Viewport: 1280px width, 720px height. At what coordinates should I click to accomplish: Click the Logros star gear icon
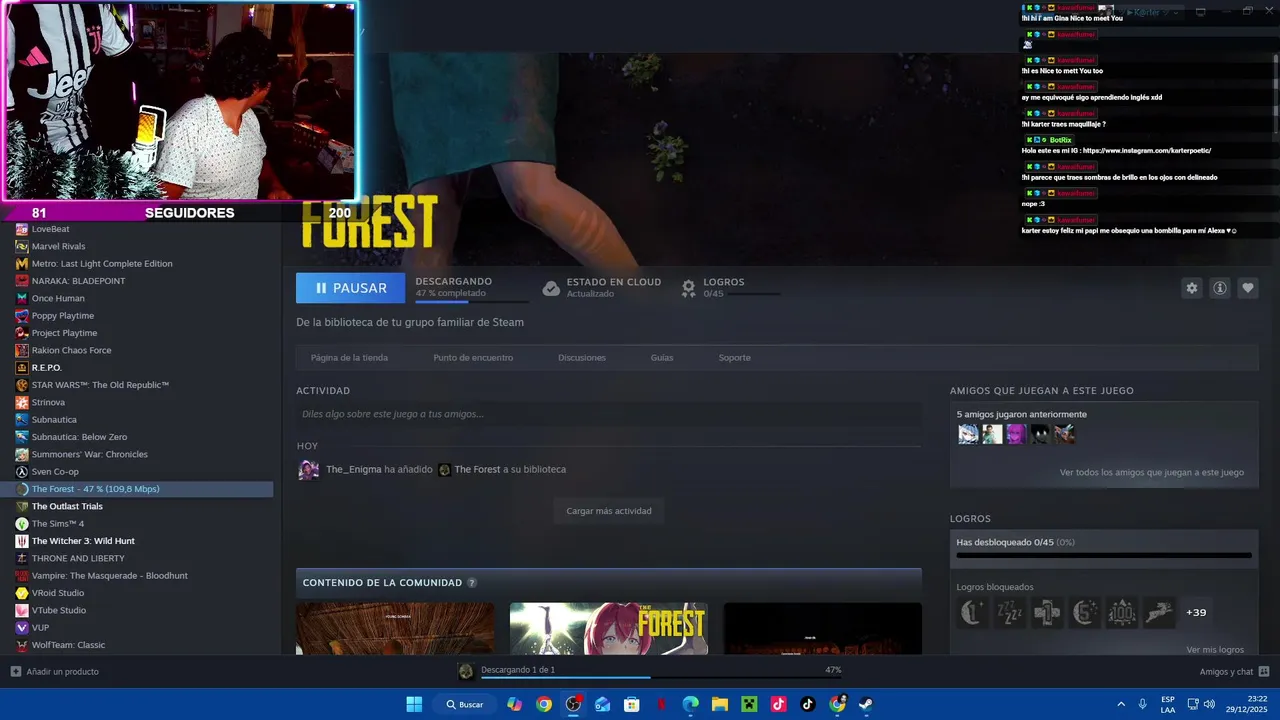pyautogui.click(x=688, y=288)
